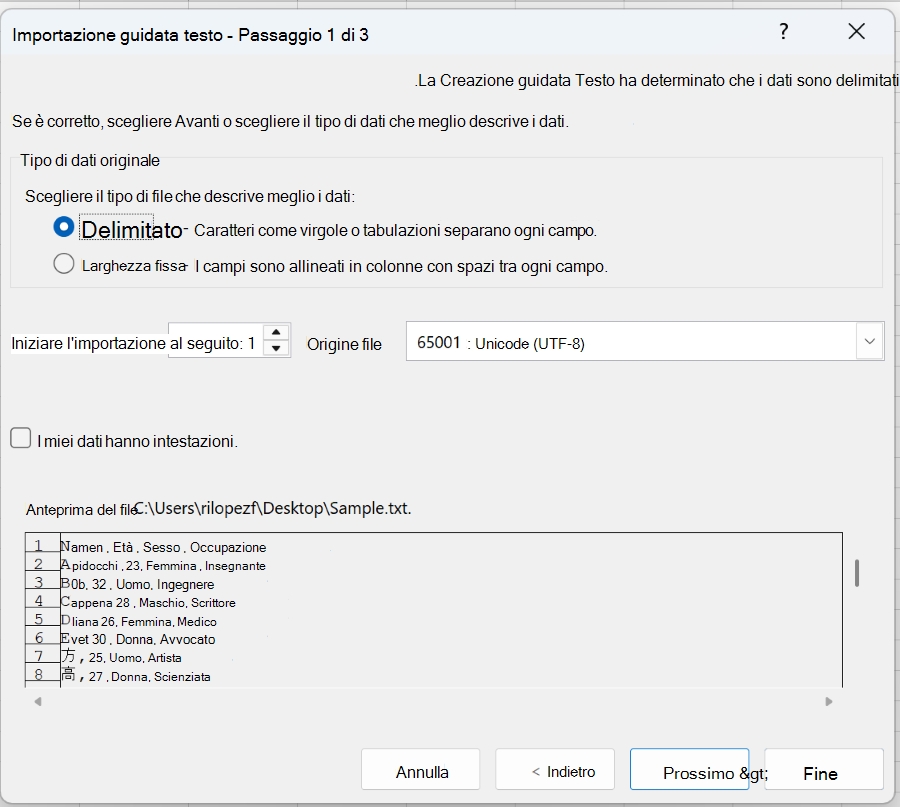The width and height of the screenshot is (900, 807).
Task: Increase the starting import row number
Action: 276,332
